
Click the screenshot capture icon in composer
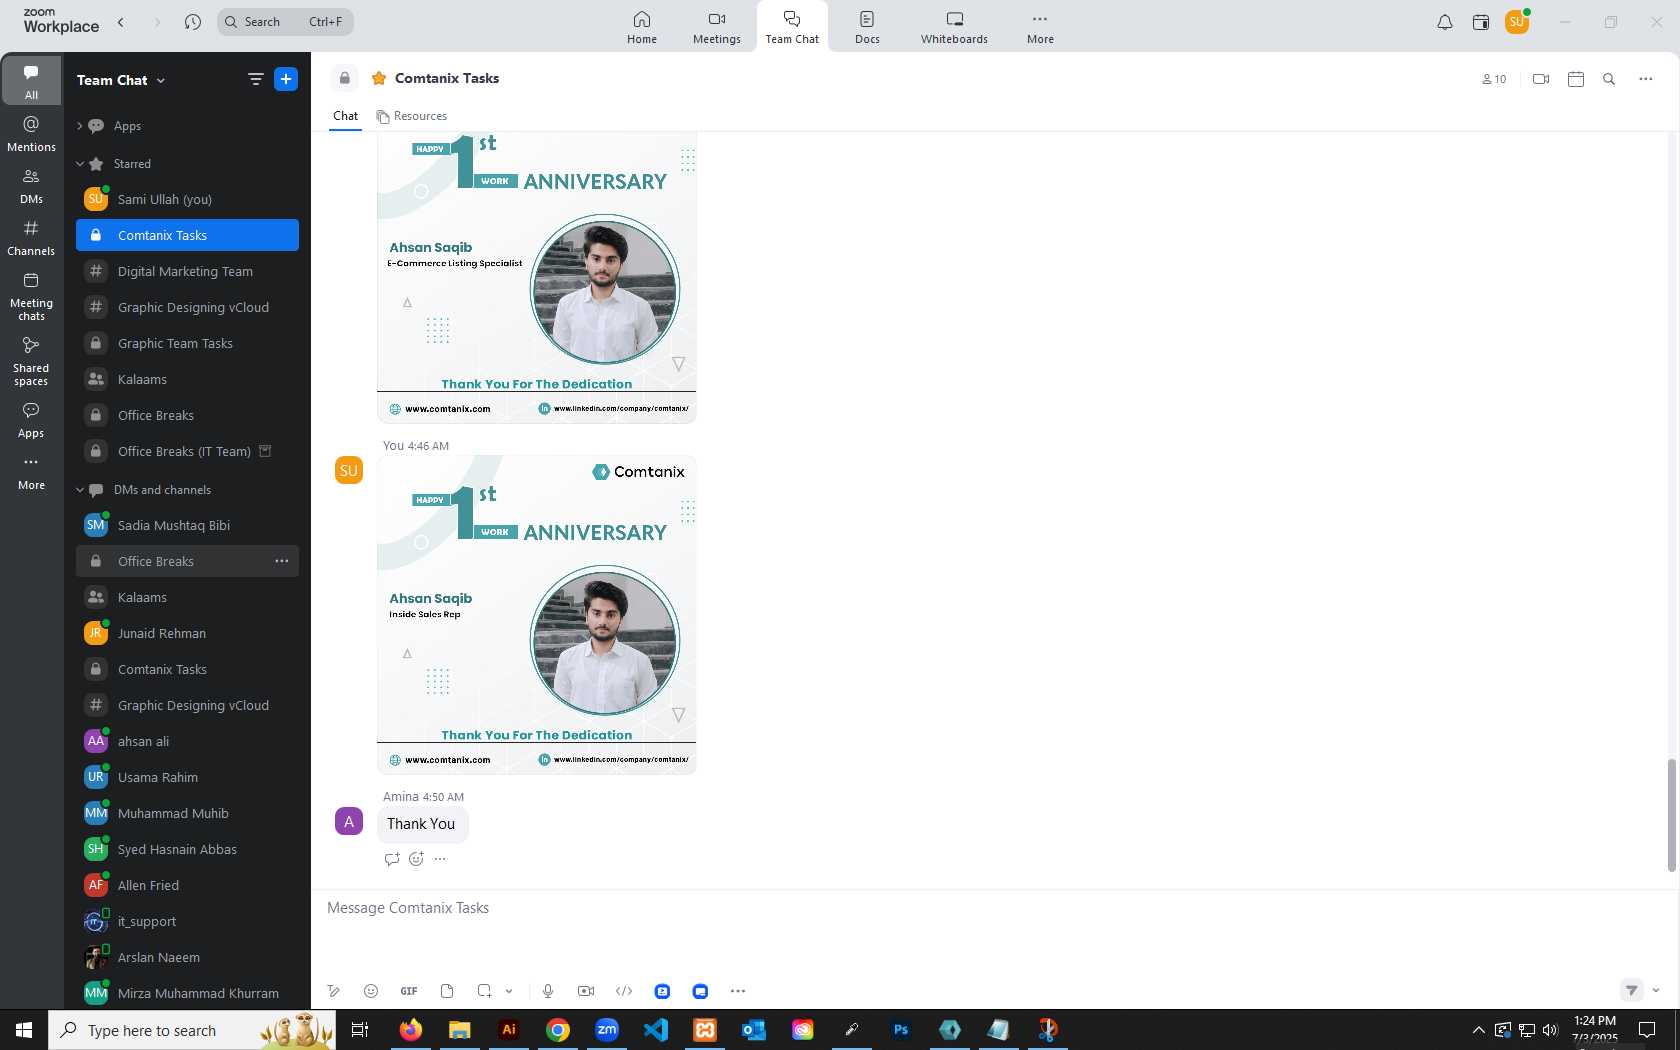coord(484,991)
